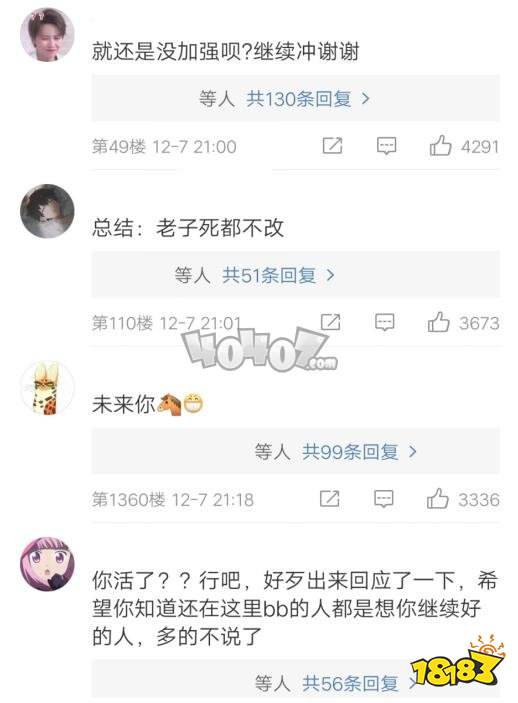Open the giraffe avatar profile
518x703 pixels.
coord(47,387)
